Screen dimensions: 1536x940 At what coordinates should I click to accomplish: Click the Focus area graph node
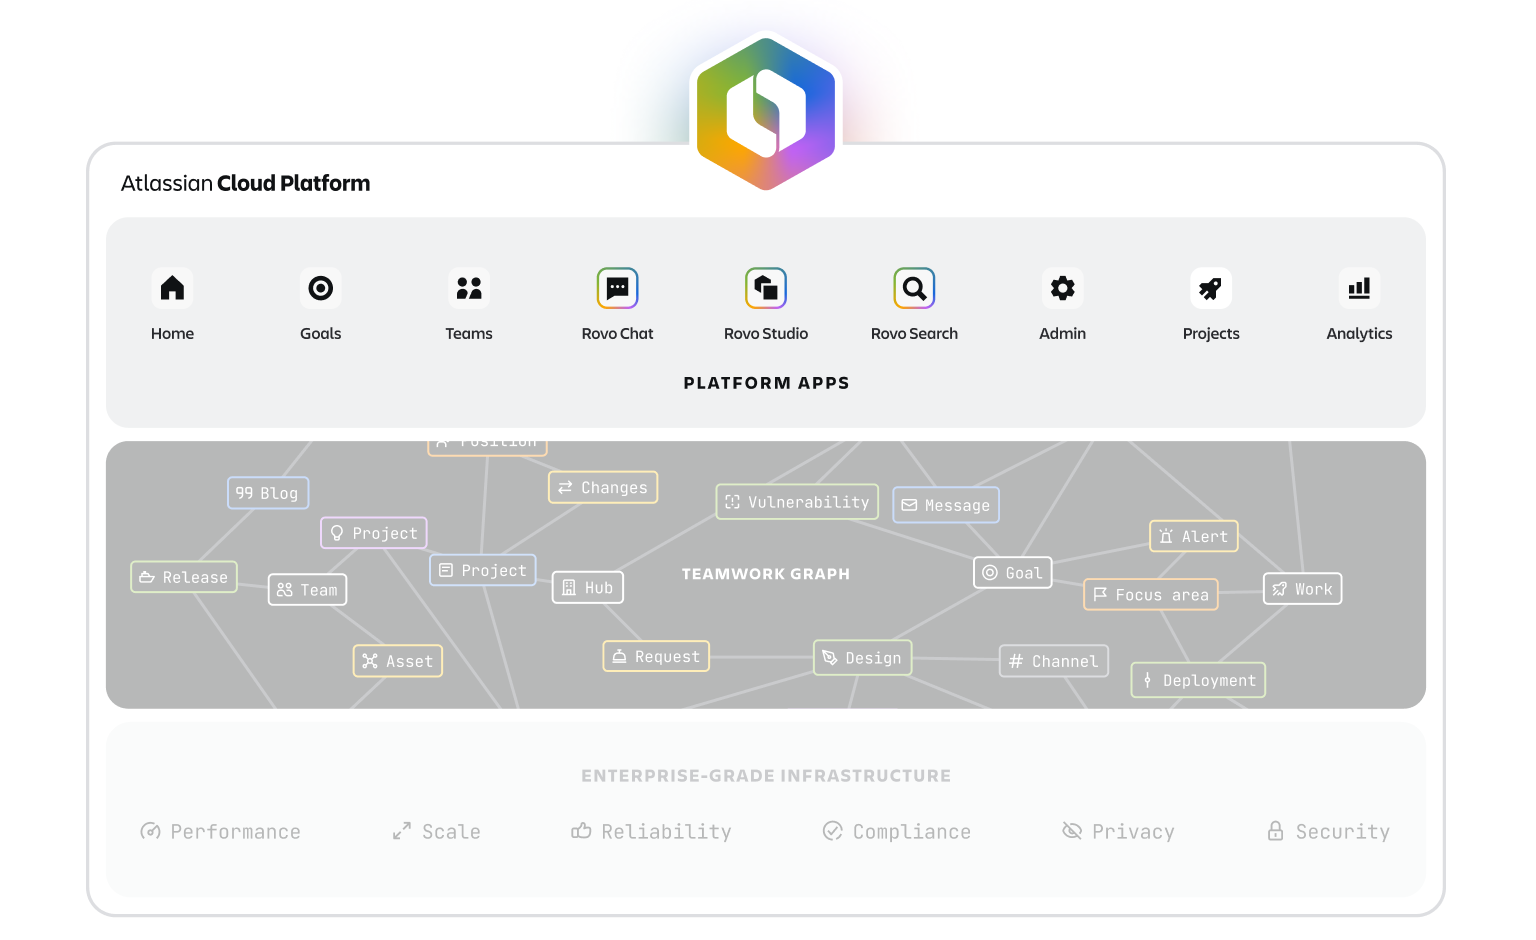pos(1150,595)
